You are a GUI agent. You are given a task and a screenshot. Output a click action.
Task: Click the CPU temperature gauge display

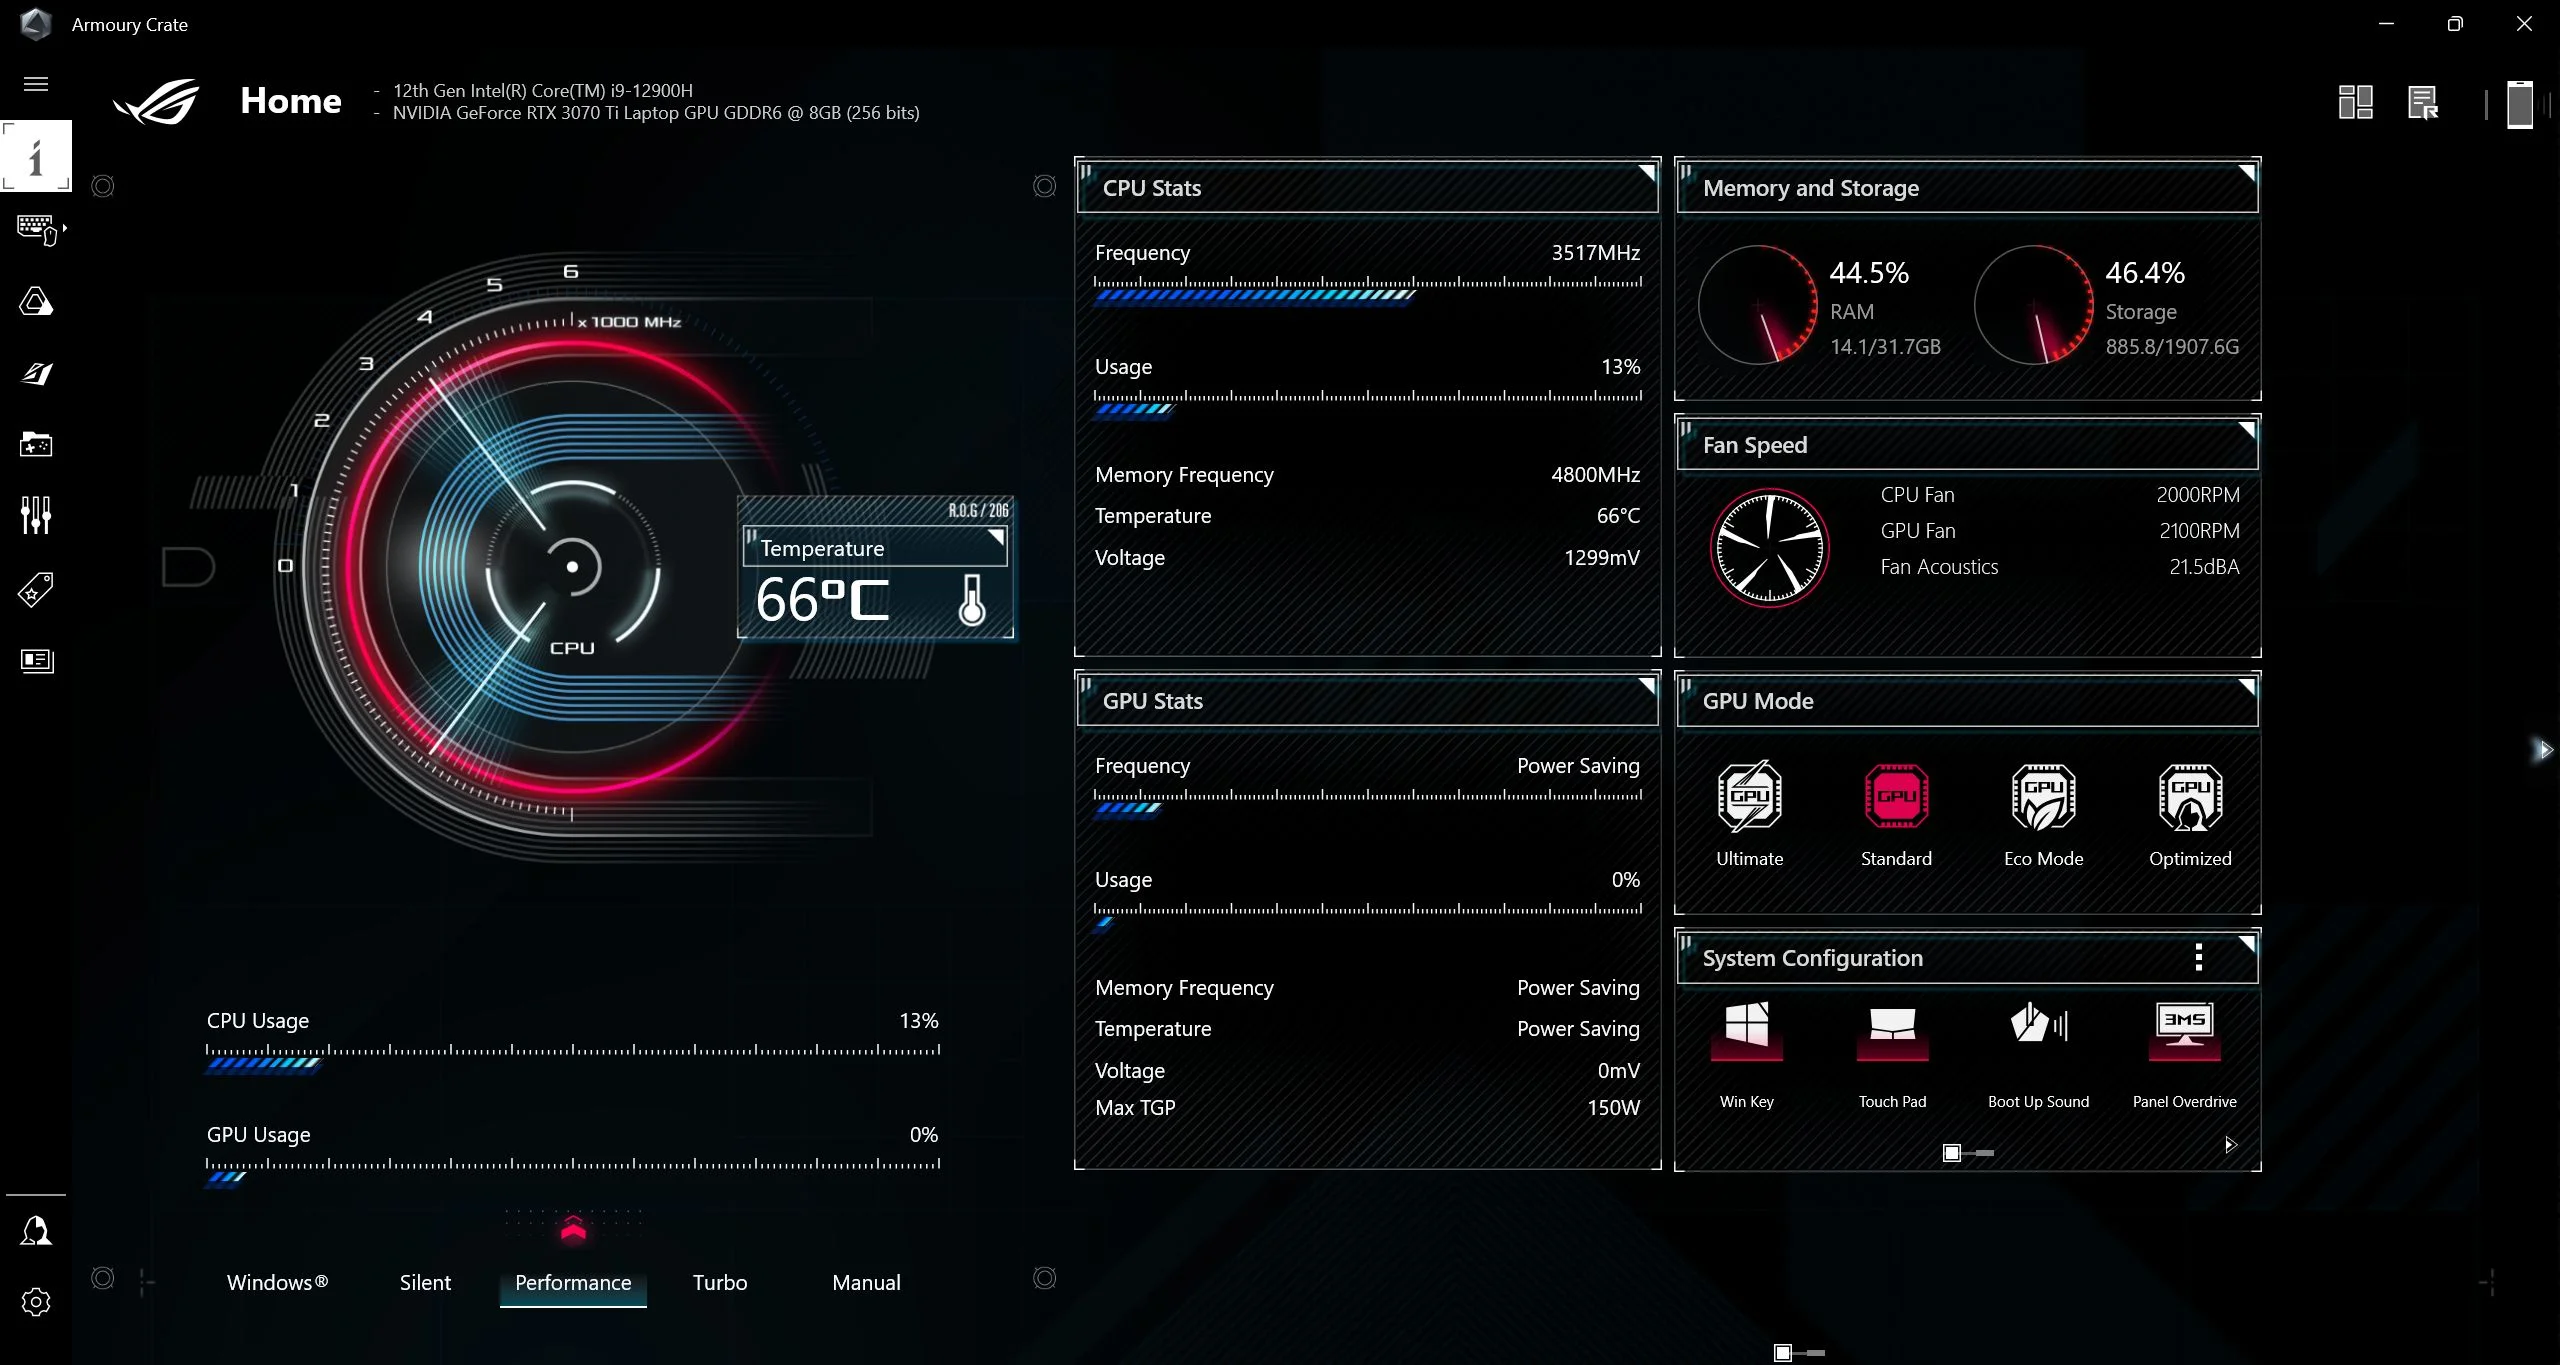(x=874, y=581)
